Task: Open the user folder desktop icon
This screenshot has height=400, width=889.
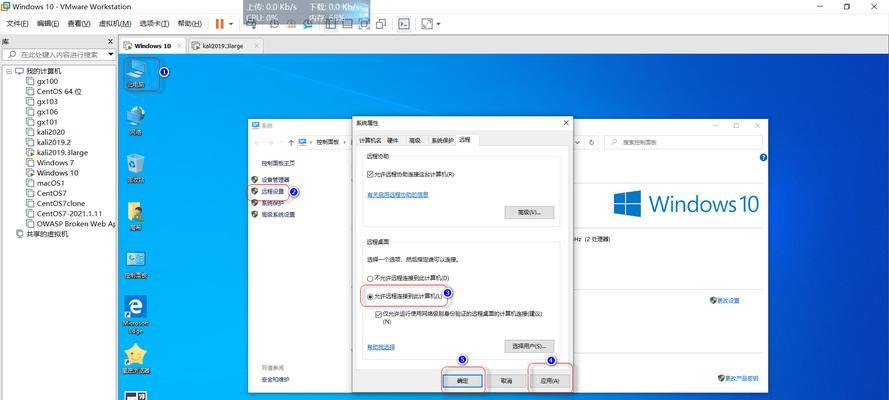Action: (136, 216)
